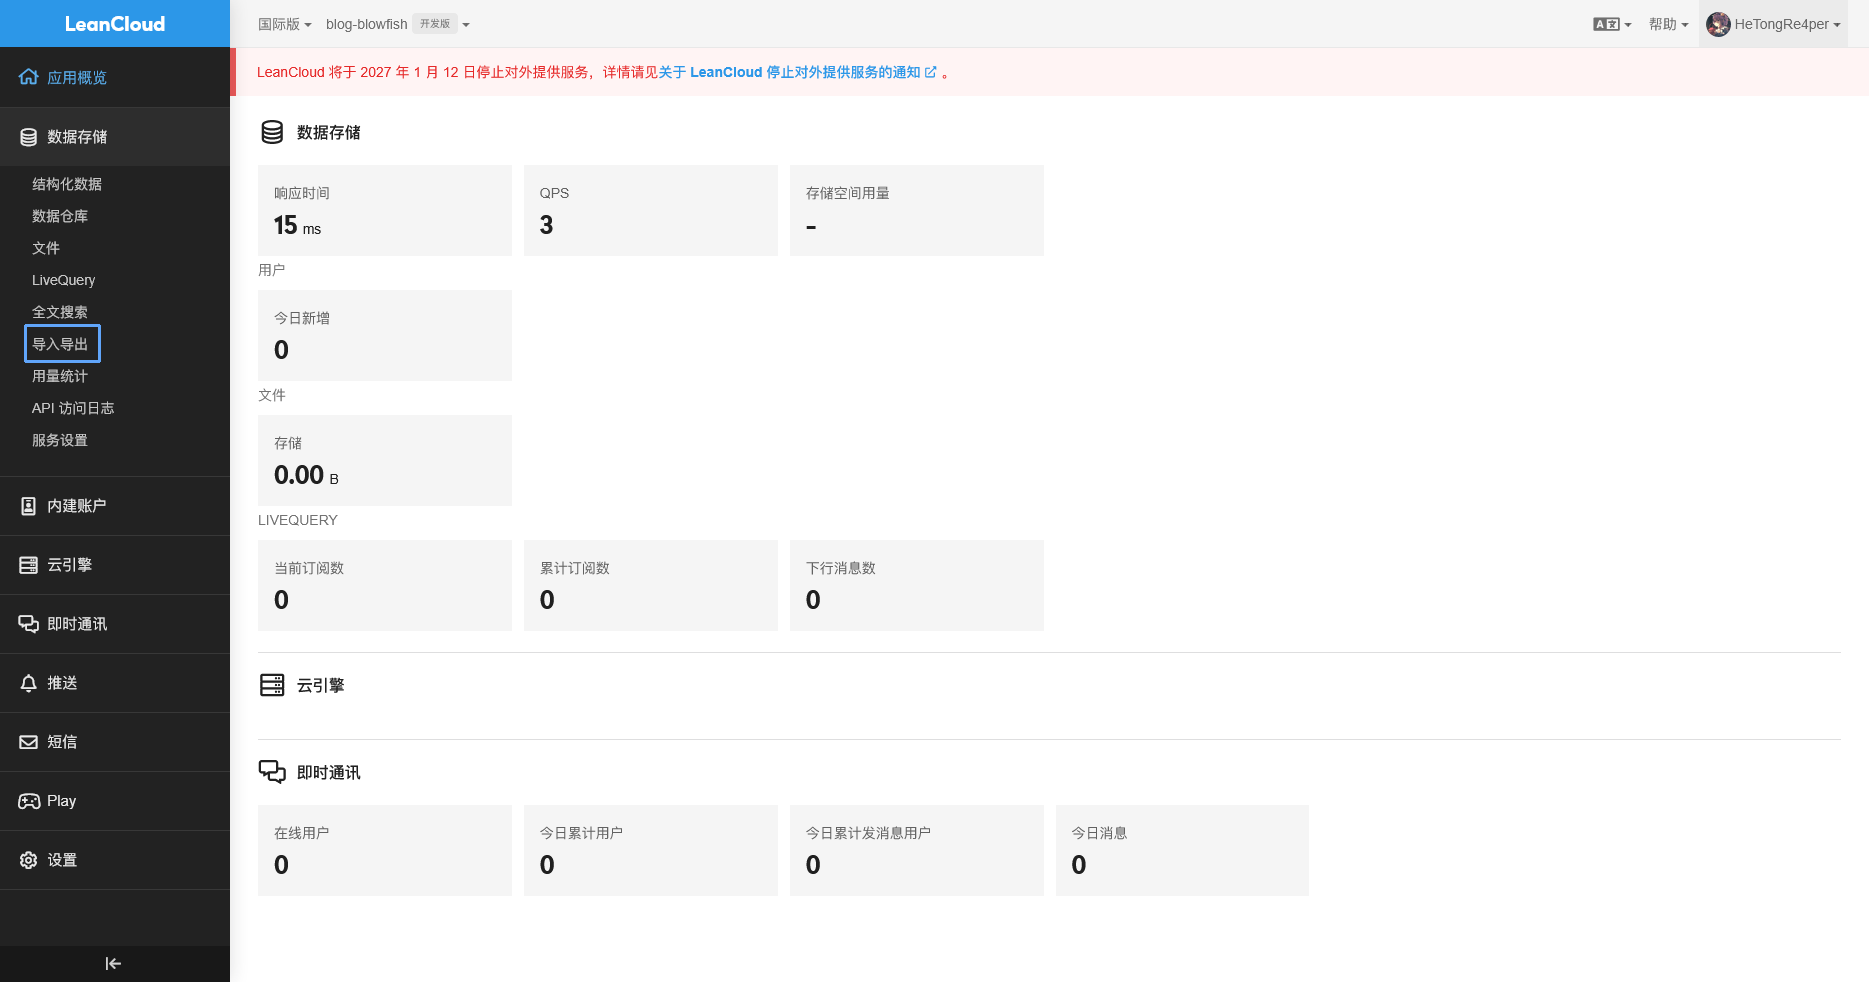
Task: Click the 即时通讯 chat bubbles icon in sidebar
Action: [28, 624]
